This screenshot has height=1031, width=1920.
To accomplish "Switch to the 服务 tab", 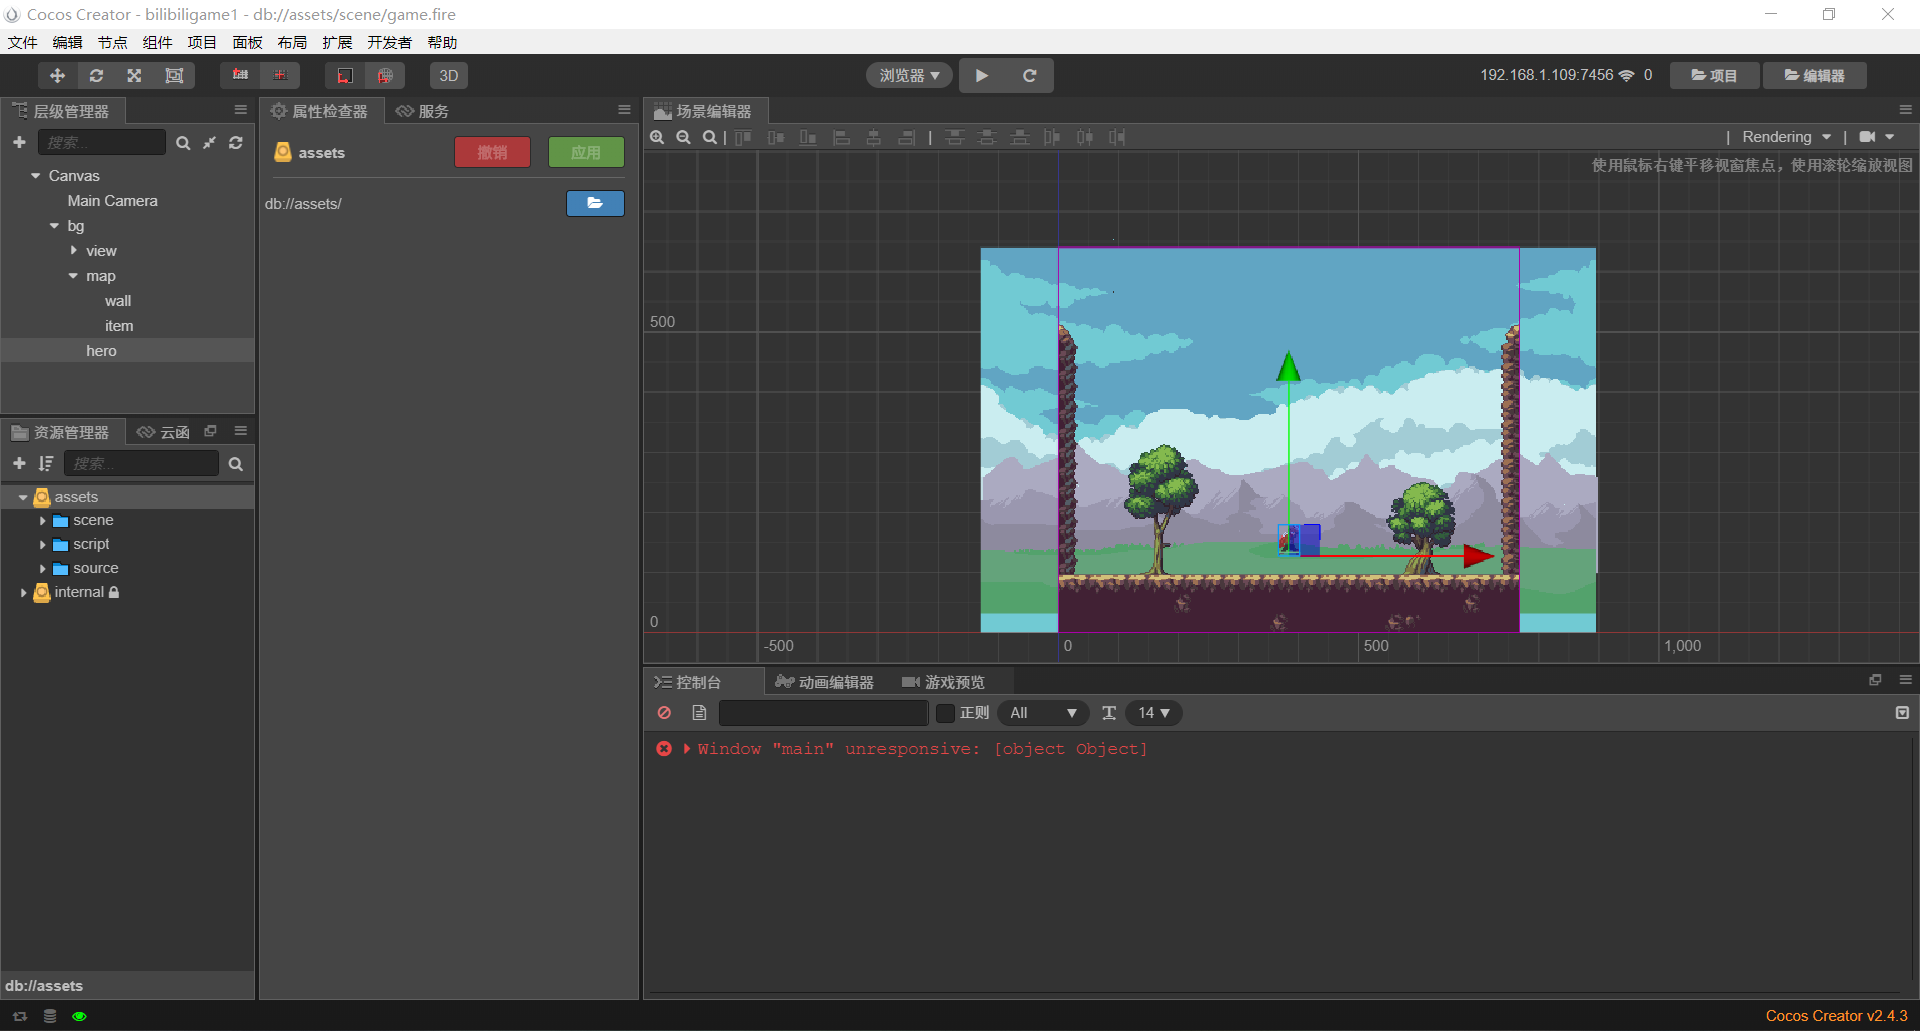I will click(x=422, y=111).
